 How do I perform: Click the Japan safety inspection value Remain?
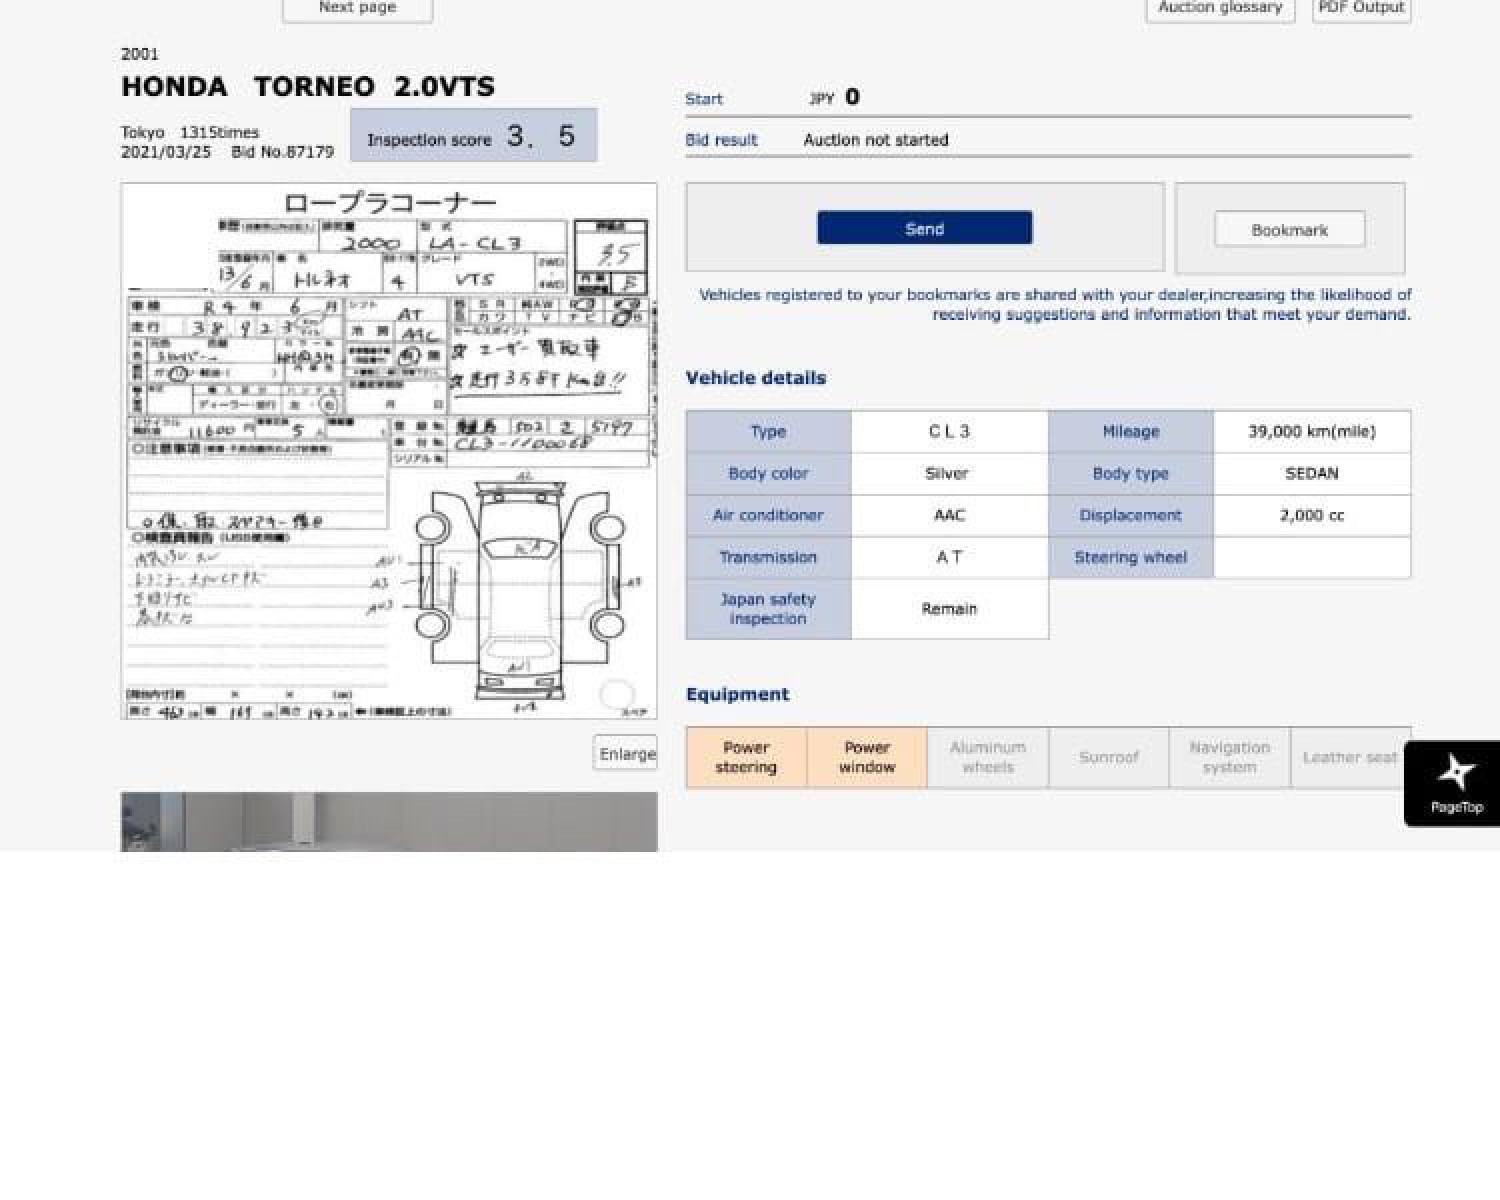click(x=949, y=608)
